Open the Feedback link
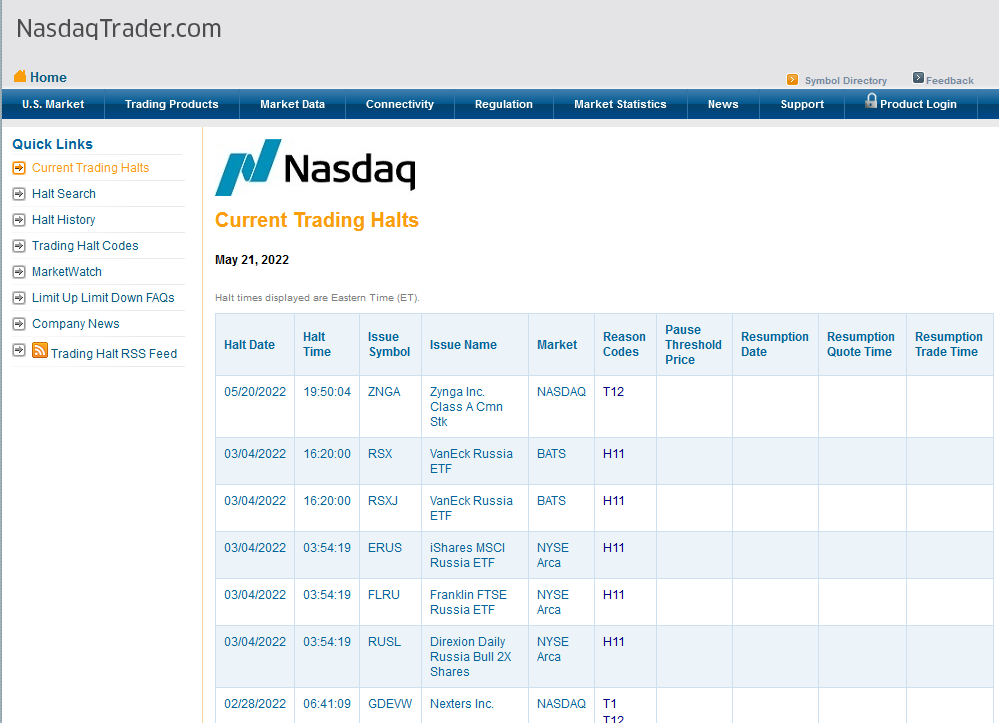 coord(950,80)
